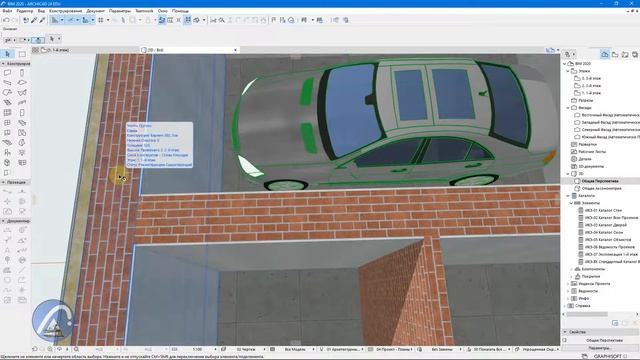Open the Конструирование menu
The height and width of the screenshot is (360, 640).
65,11
